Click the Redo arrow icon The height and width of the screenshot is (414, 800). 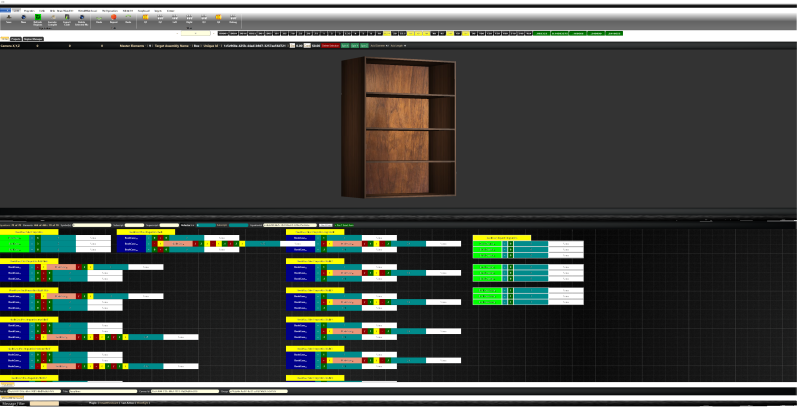point(128,18)
